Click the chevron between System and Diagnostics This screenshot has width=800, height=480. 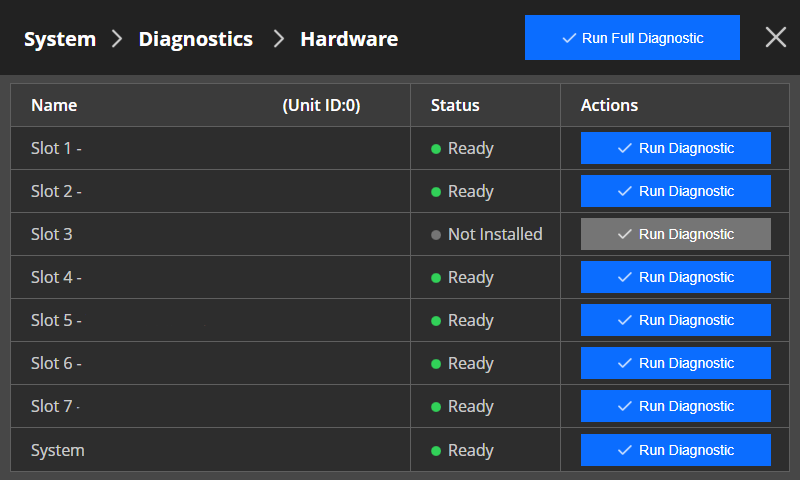tap(117, 39)
